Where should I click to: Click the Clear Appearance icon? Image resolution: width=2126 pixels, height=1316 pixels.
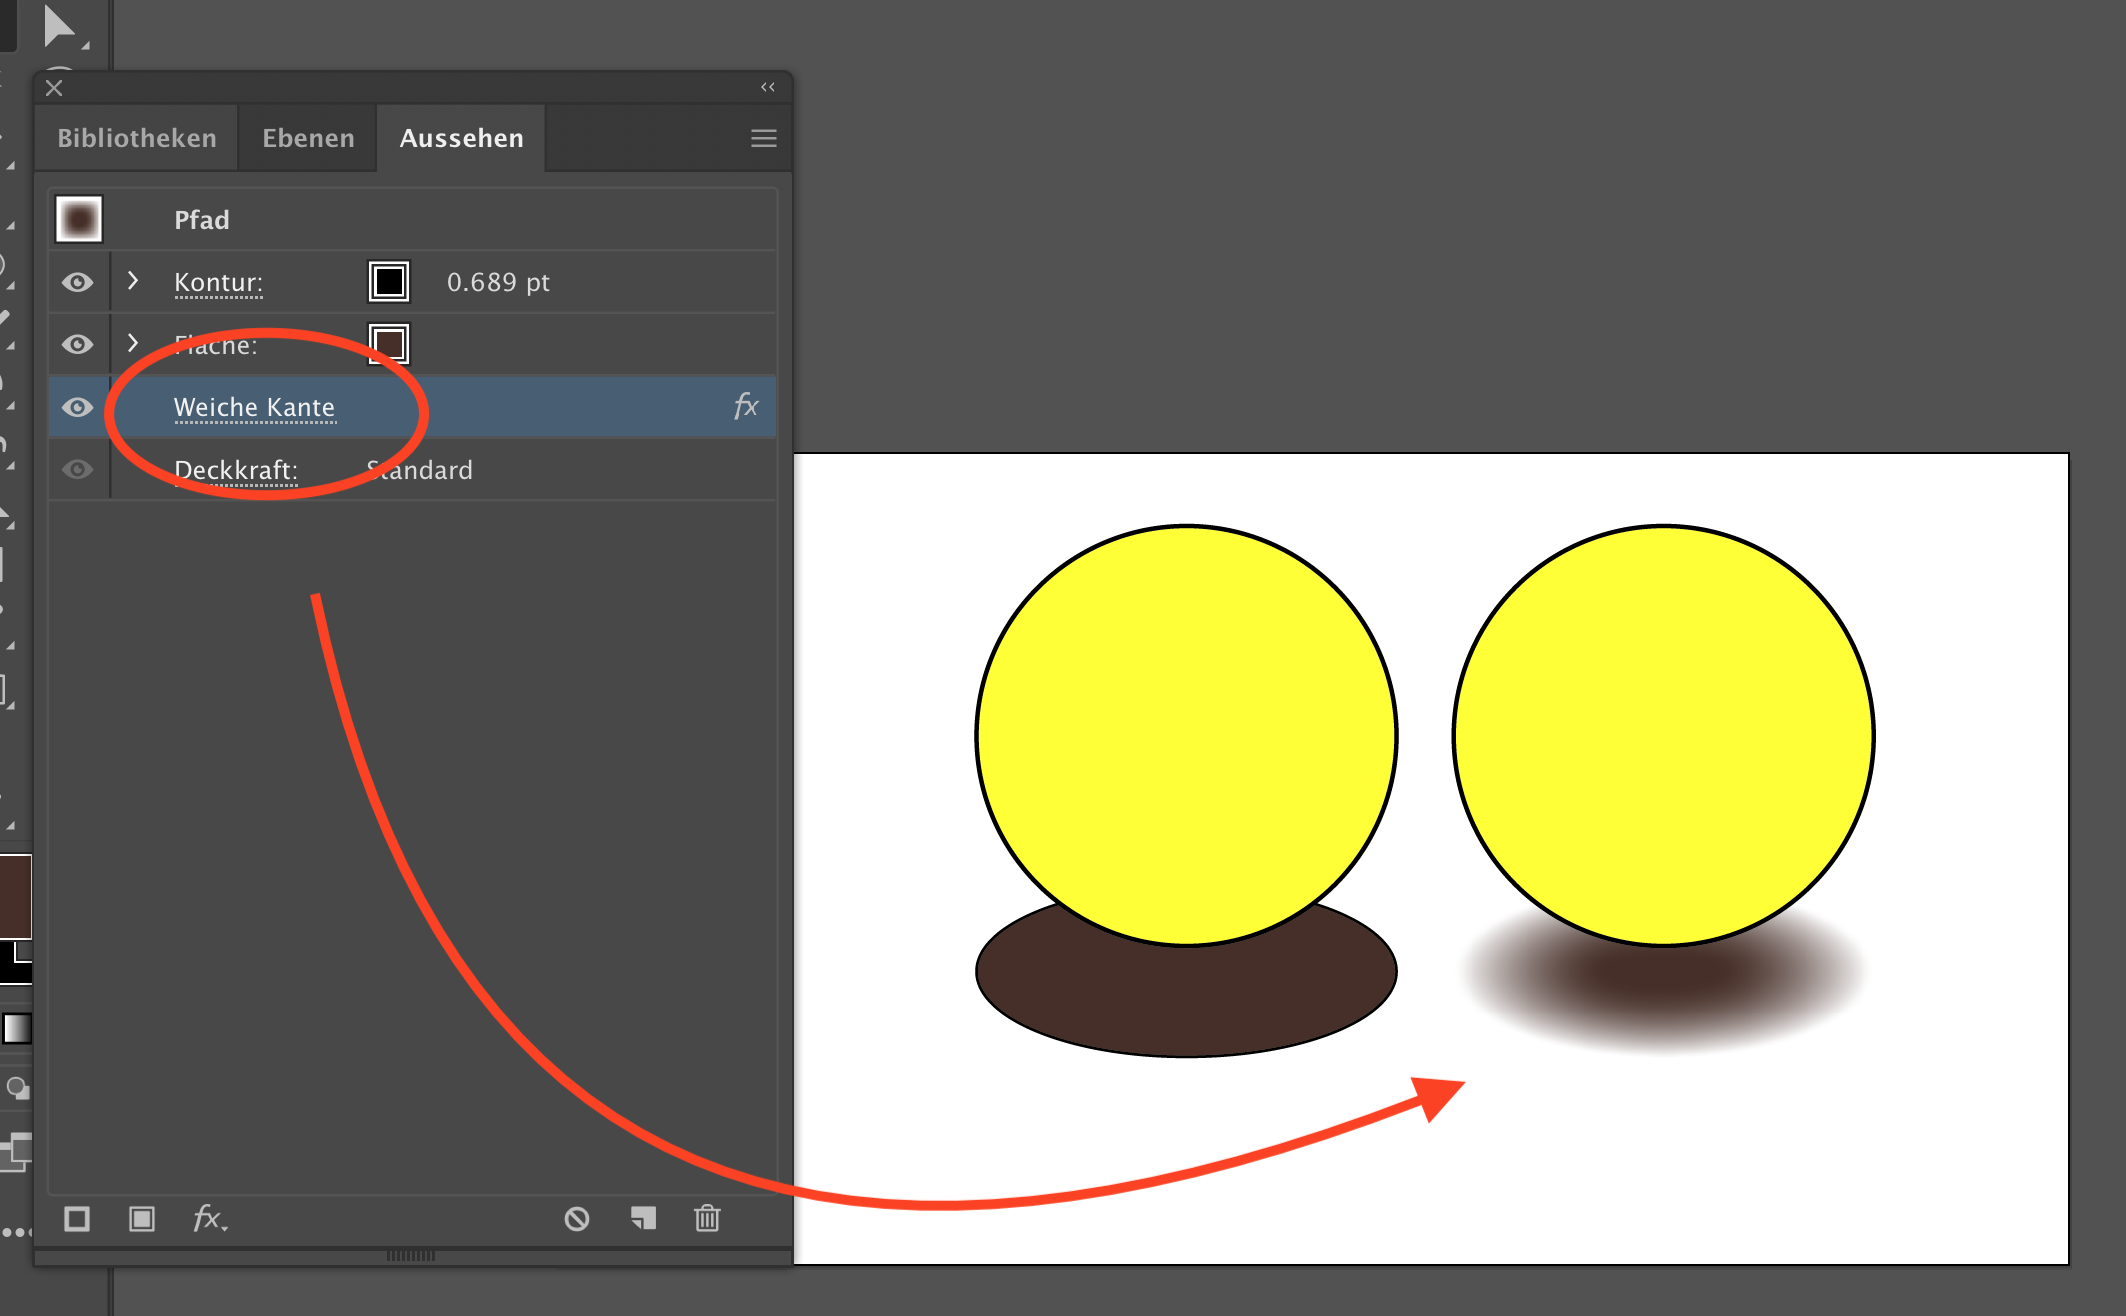(577, 1219)
